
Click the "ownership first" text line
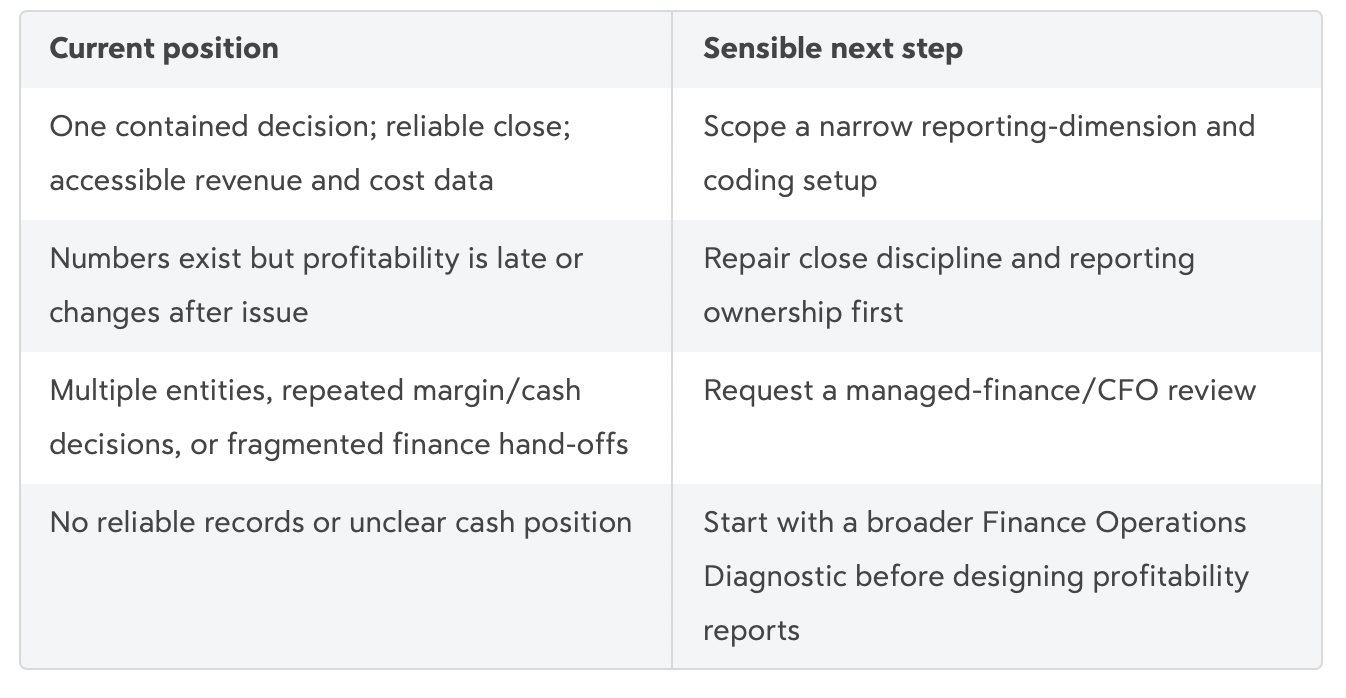tap(803, 313)
